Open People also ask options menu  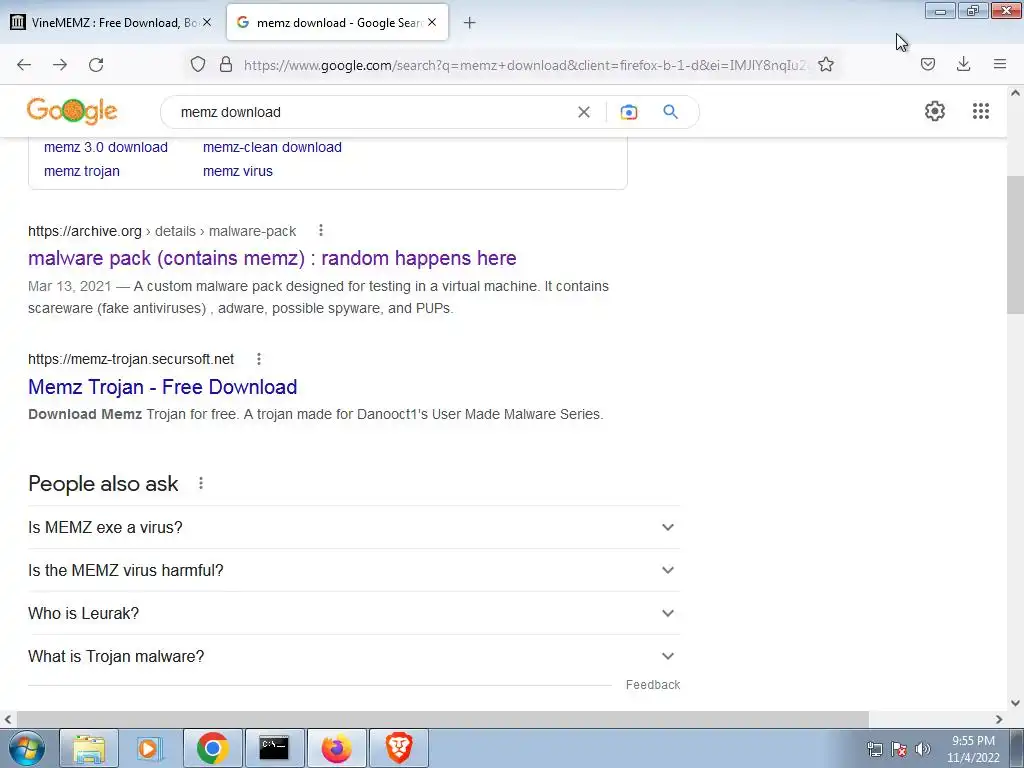click(x=201, y=483)
